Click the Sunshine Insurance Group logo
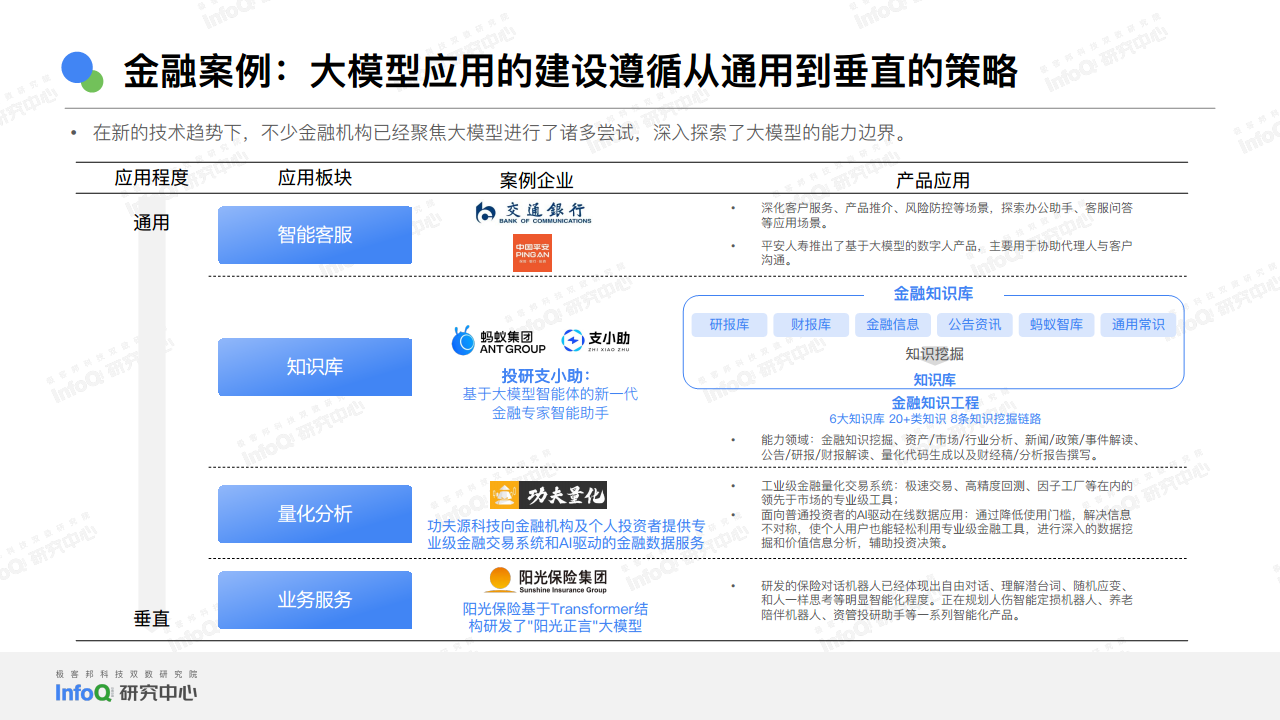Image resolution: width=1280 pixels, height=720 pixels. pyautogui.click(x=546, y=580)
